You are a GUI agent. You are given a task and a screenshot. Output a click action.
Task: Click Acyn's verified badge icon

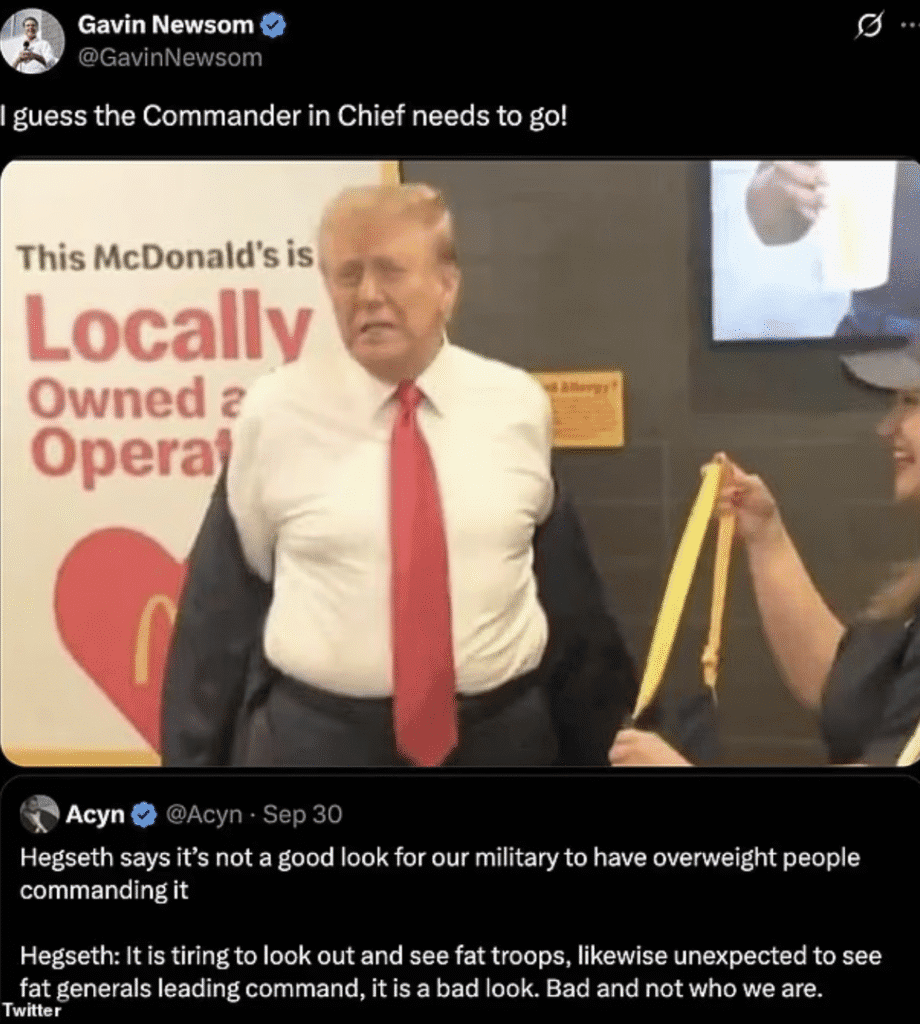click(x=144, y=814)
